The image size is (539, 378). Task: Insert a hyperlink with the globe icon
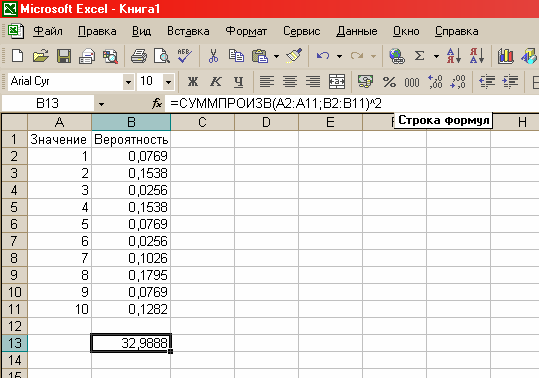(x=397, y=56)
